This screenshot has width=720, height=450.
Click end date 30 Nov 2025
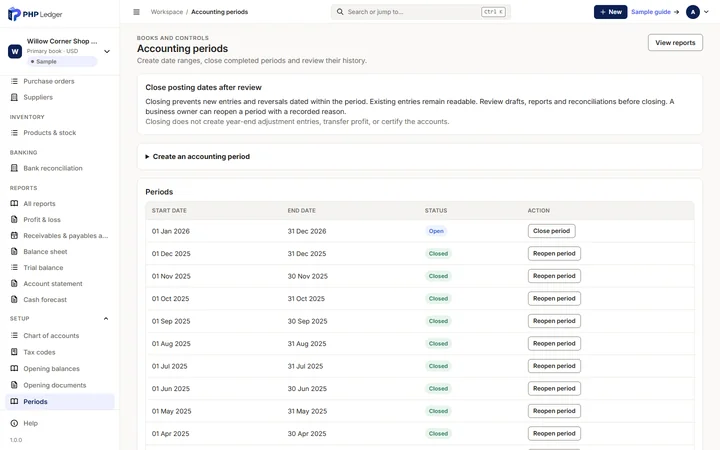point(308,276)
